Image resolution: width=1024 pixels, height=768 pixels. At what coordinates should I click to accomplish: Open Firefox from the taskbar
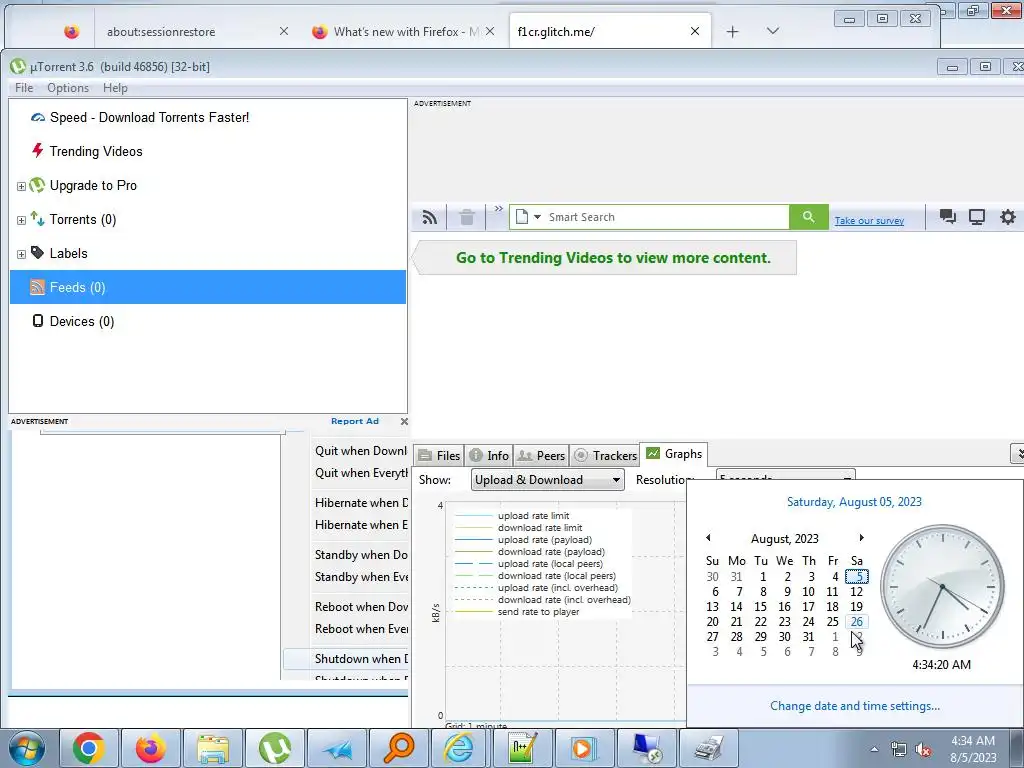[150, 748]
